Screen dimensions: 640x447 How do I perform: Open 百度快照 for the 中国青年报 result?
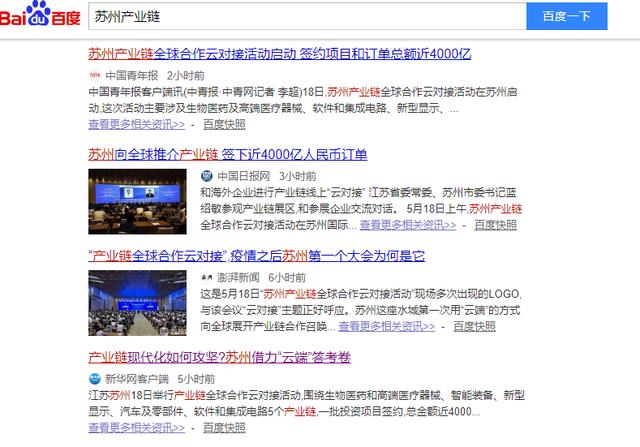point(224,124)
